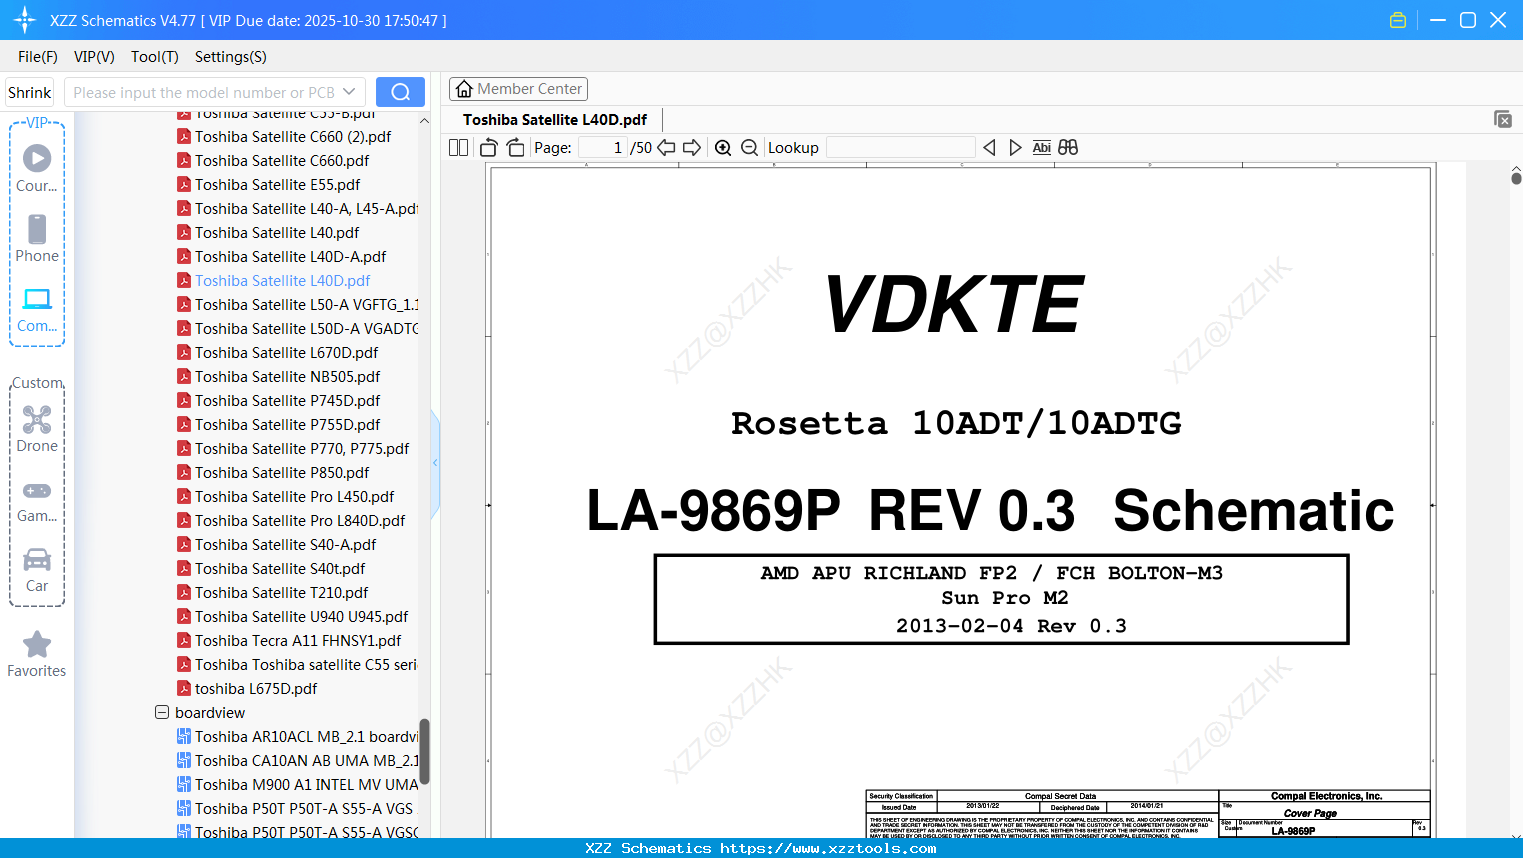This screenshot has height=858, width=1523.
Task: Collapse the left file panel handle
Action: click(435, 463)
